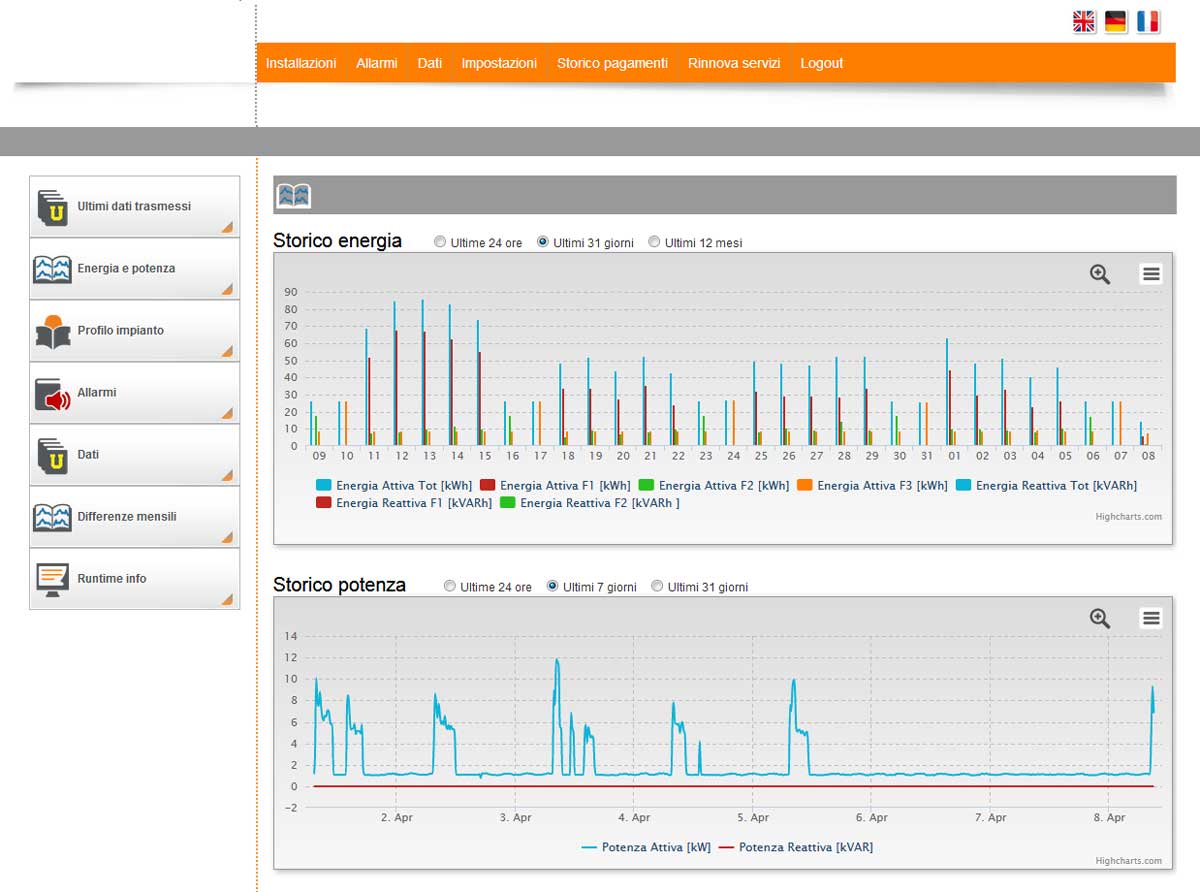Click the chart book icon in the gray header

click(x=294, y=195)
